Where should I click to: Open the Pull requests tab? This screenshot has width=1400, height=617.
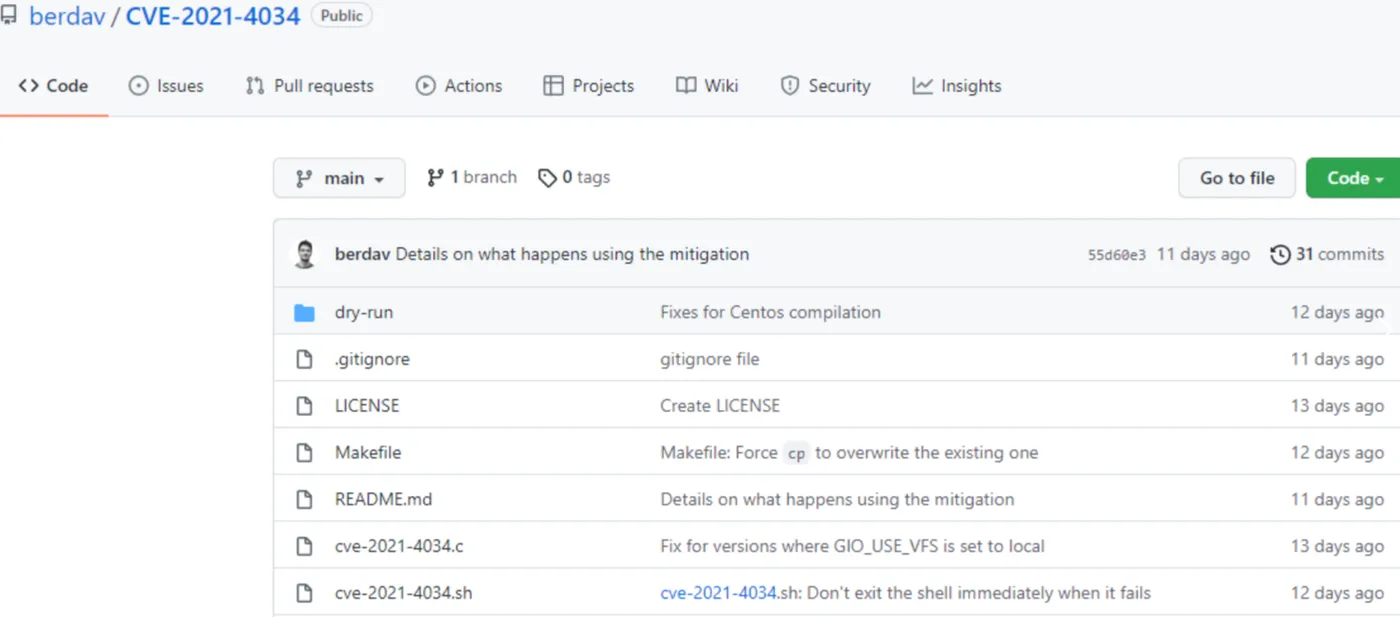click(309, 86)
